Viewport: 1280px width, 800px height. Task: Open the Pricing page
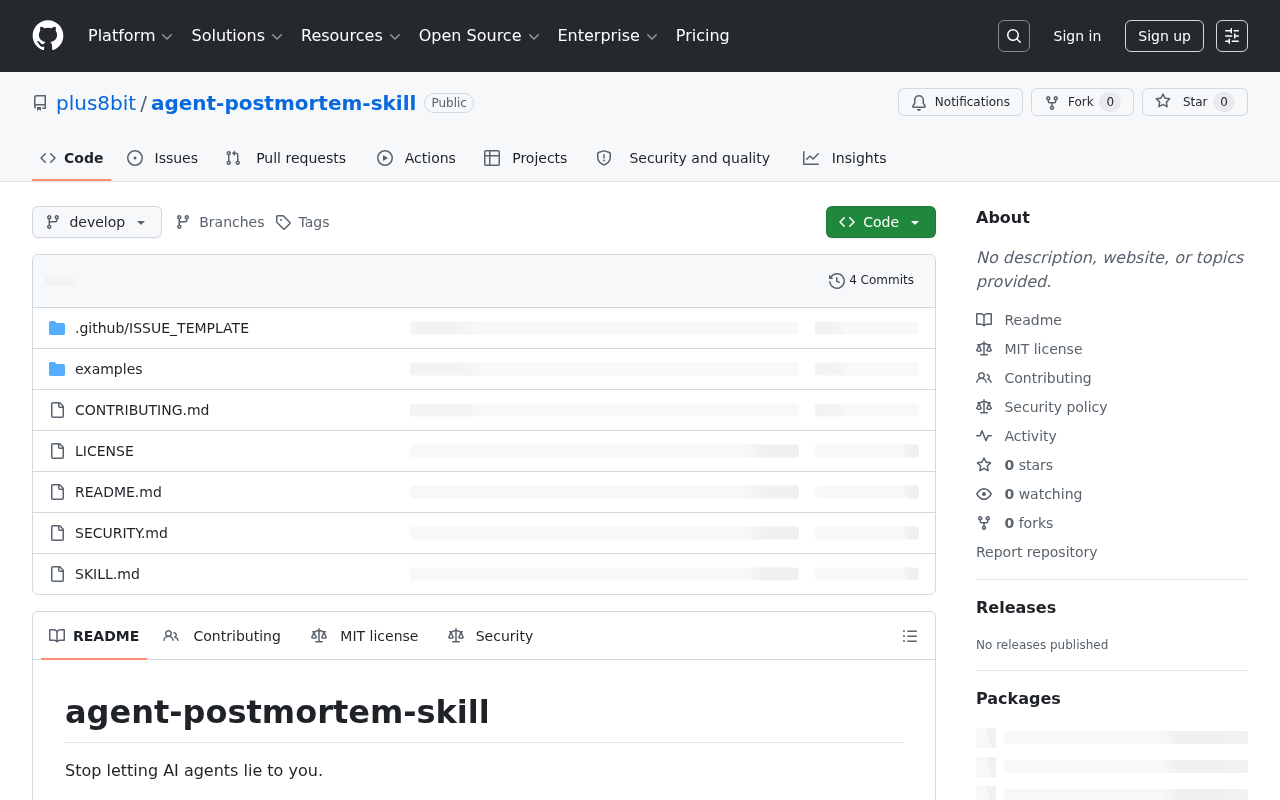[703, 36]
